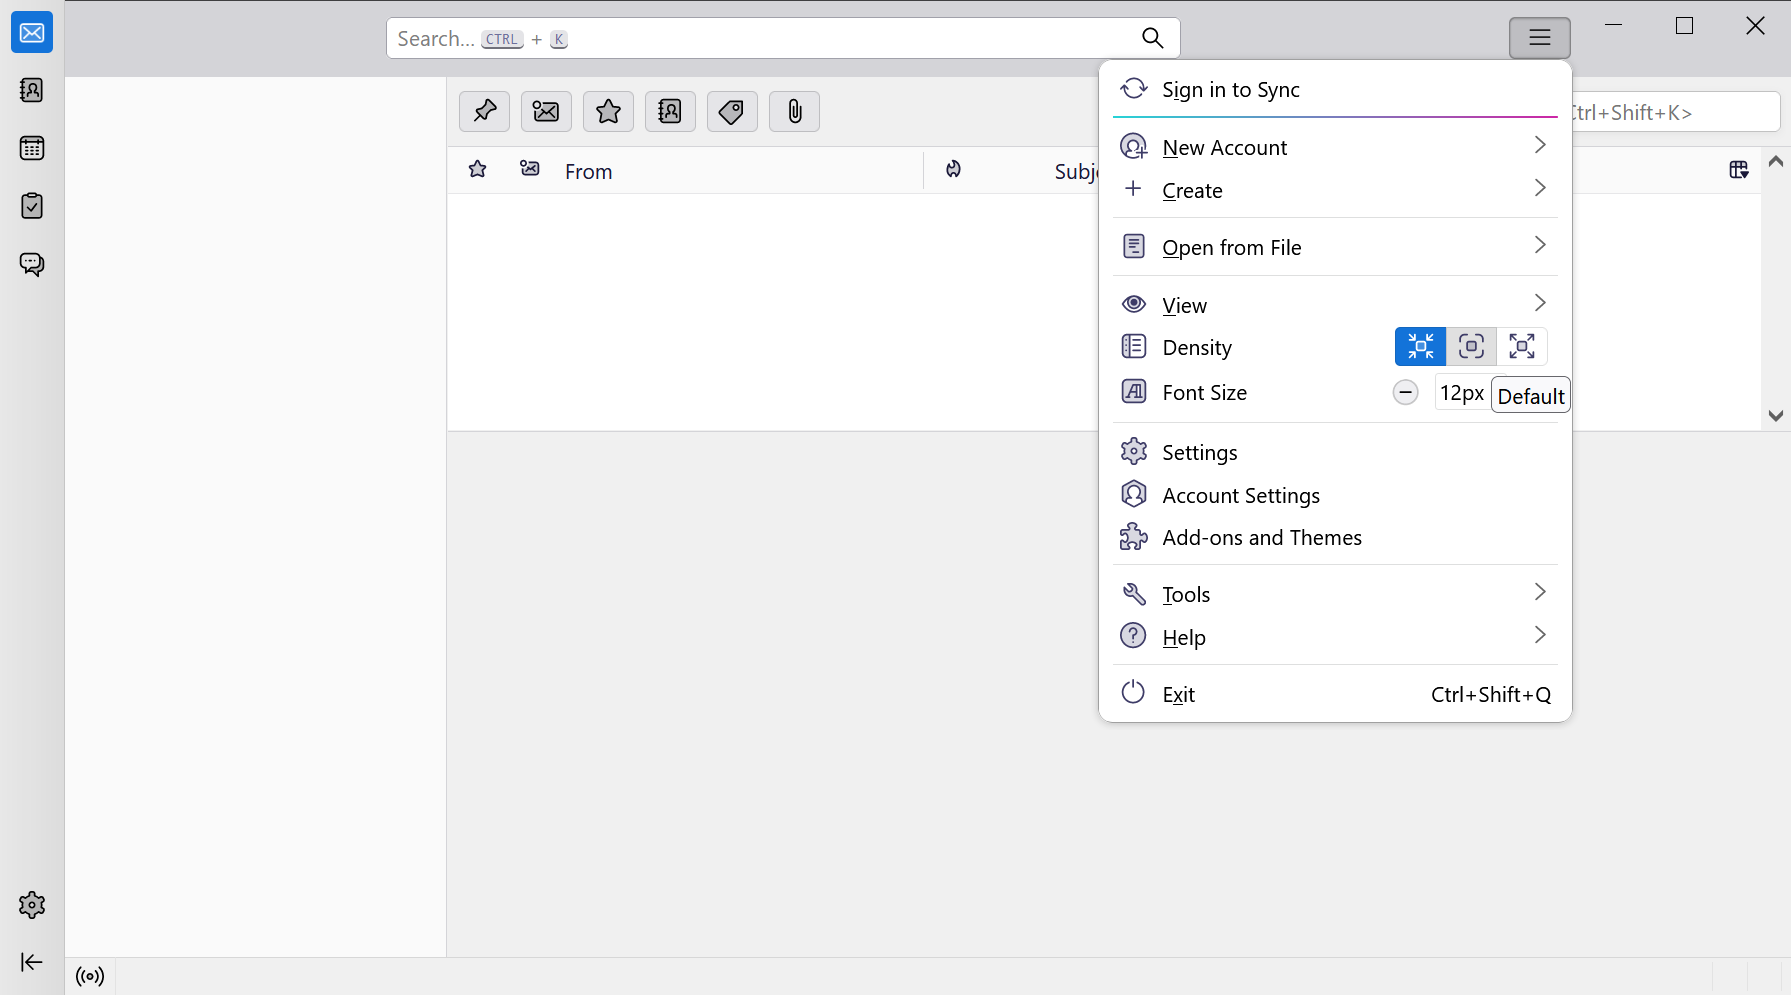The width and height of the screenshot is (1791, 995).
Task: Click the message list scroll up arrow
Action: 1776,161
